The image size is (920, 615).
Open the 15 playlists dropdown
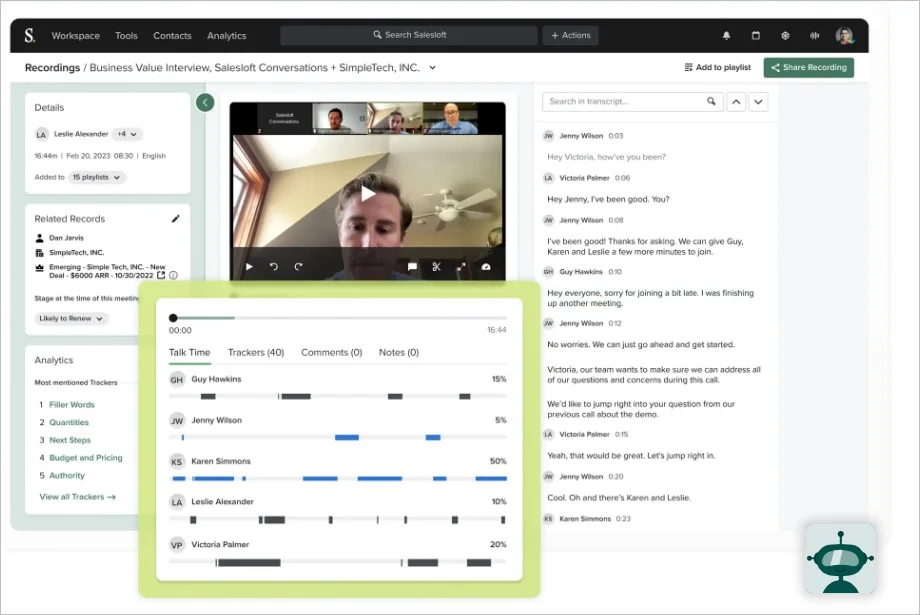[x=97, y=177]
